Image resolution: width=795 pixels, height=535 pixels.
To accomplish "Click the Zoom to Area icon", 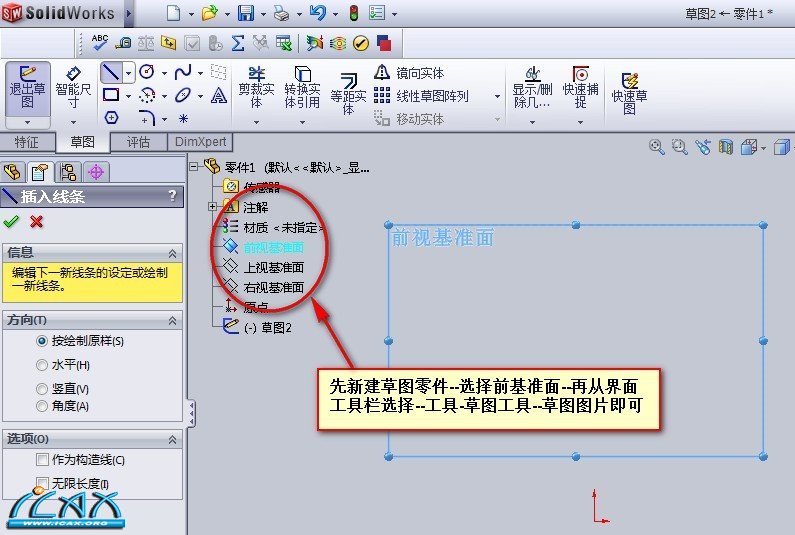I will pos(679,147).
